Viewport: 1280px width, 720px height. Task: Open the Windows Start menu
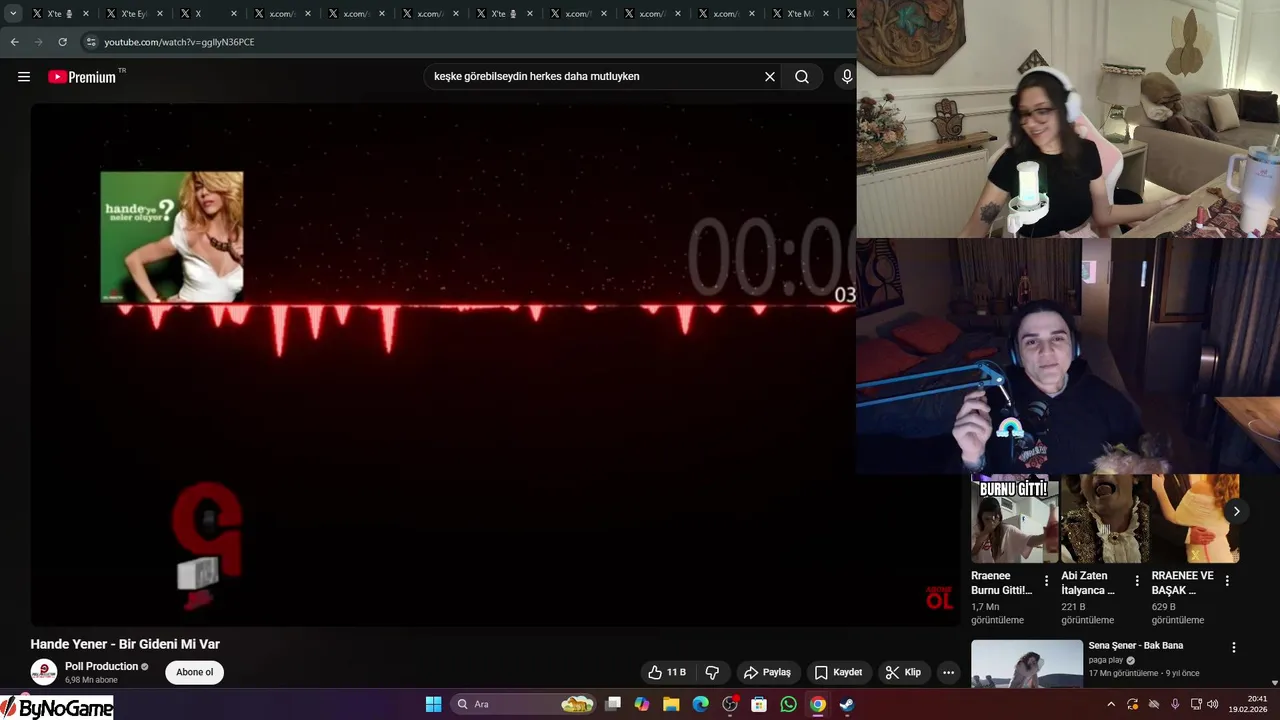pyautogui.click(x=433, y=704)
